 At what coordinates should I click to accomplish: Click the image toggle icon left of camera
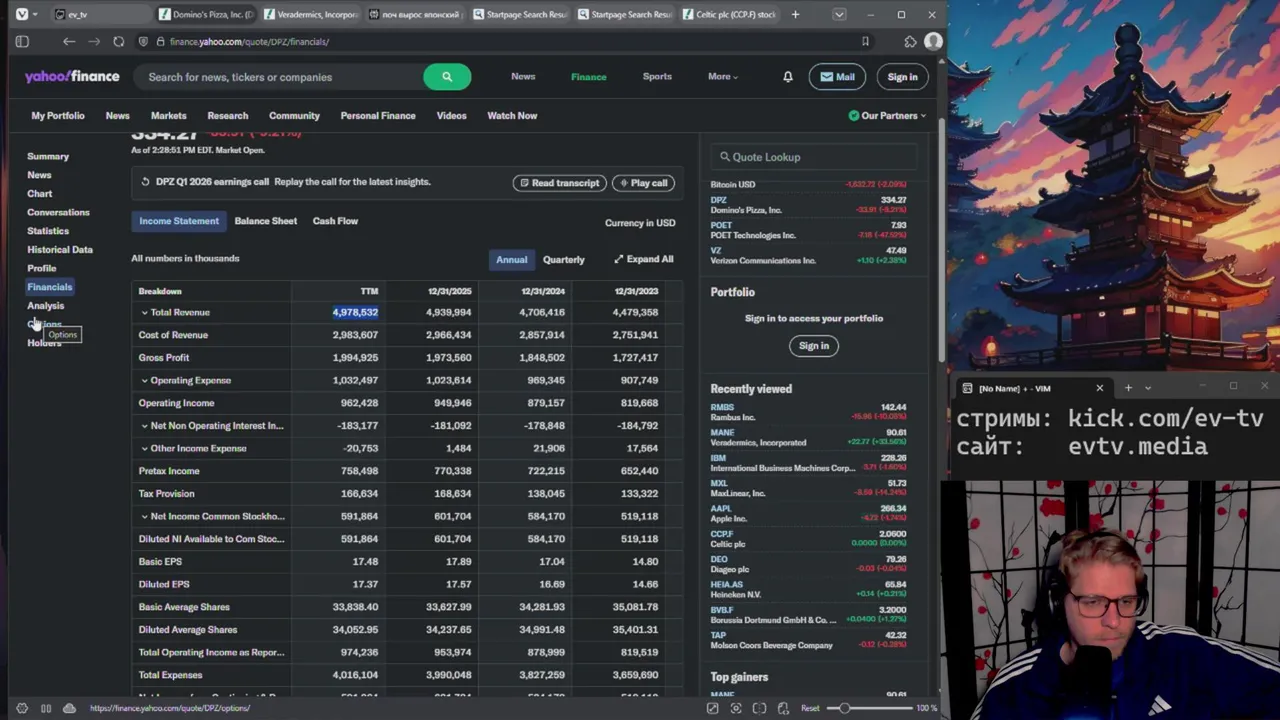[x=712, y=708]
